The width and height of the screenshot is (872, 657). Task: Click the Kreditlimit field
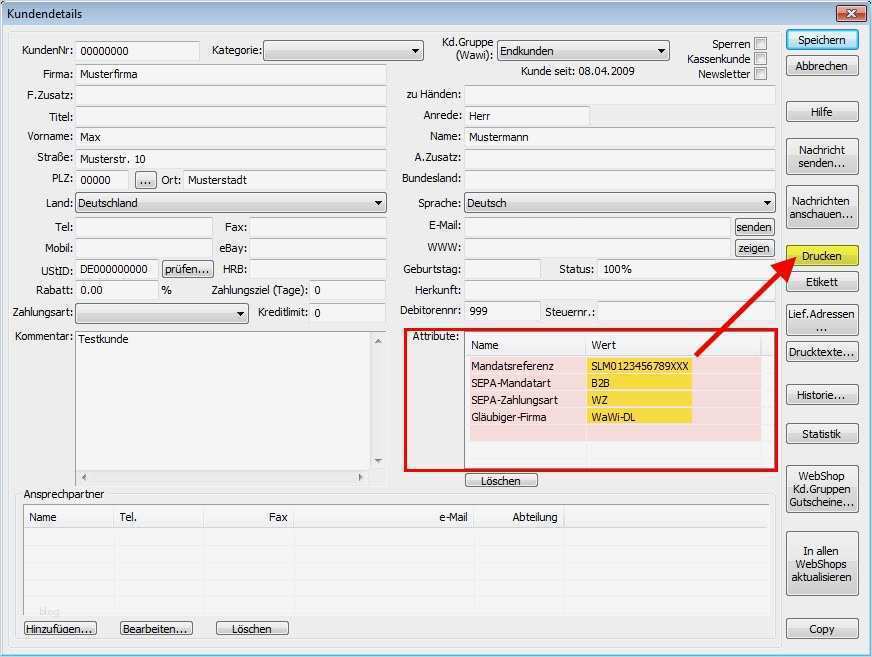coord(348,313)
